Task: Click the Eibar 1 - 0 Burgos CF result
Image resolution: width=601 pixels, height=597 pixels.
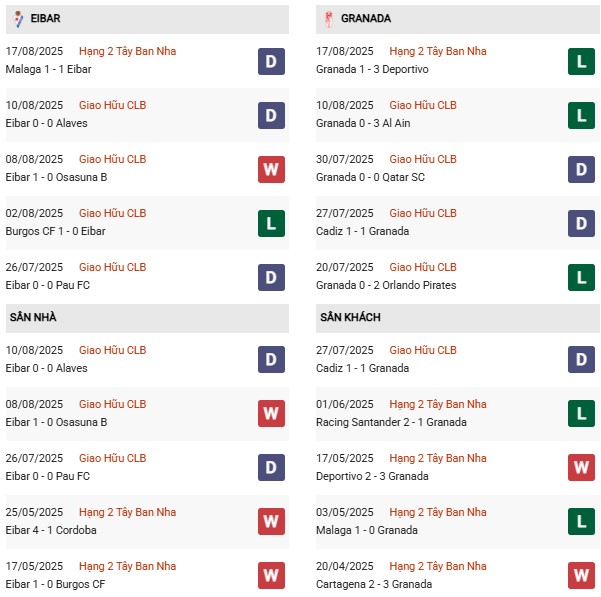Action: (x=53, y=584)
